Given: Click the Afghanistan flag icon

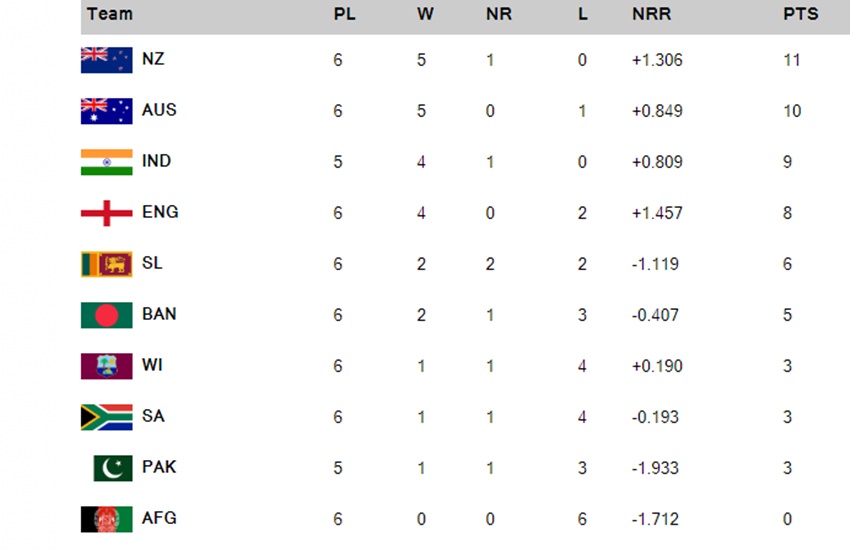Looking at the screenshot, I should point(106,519).
